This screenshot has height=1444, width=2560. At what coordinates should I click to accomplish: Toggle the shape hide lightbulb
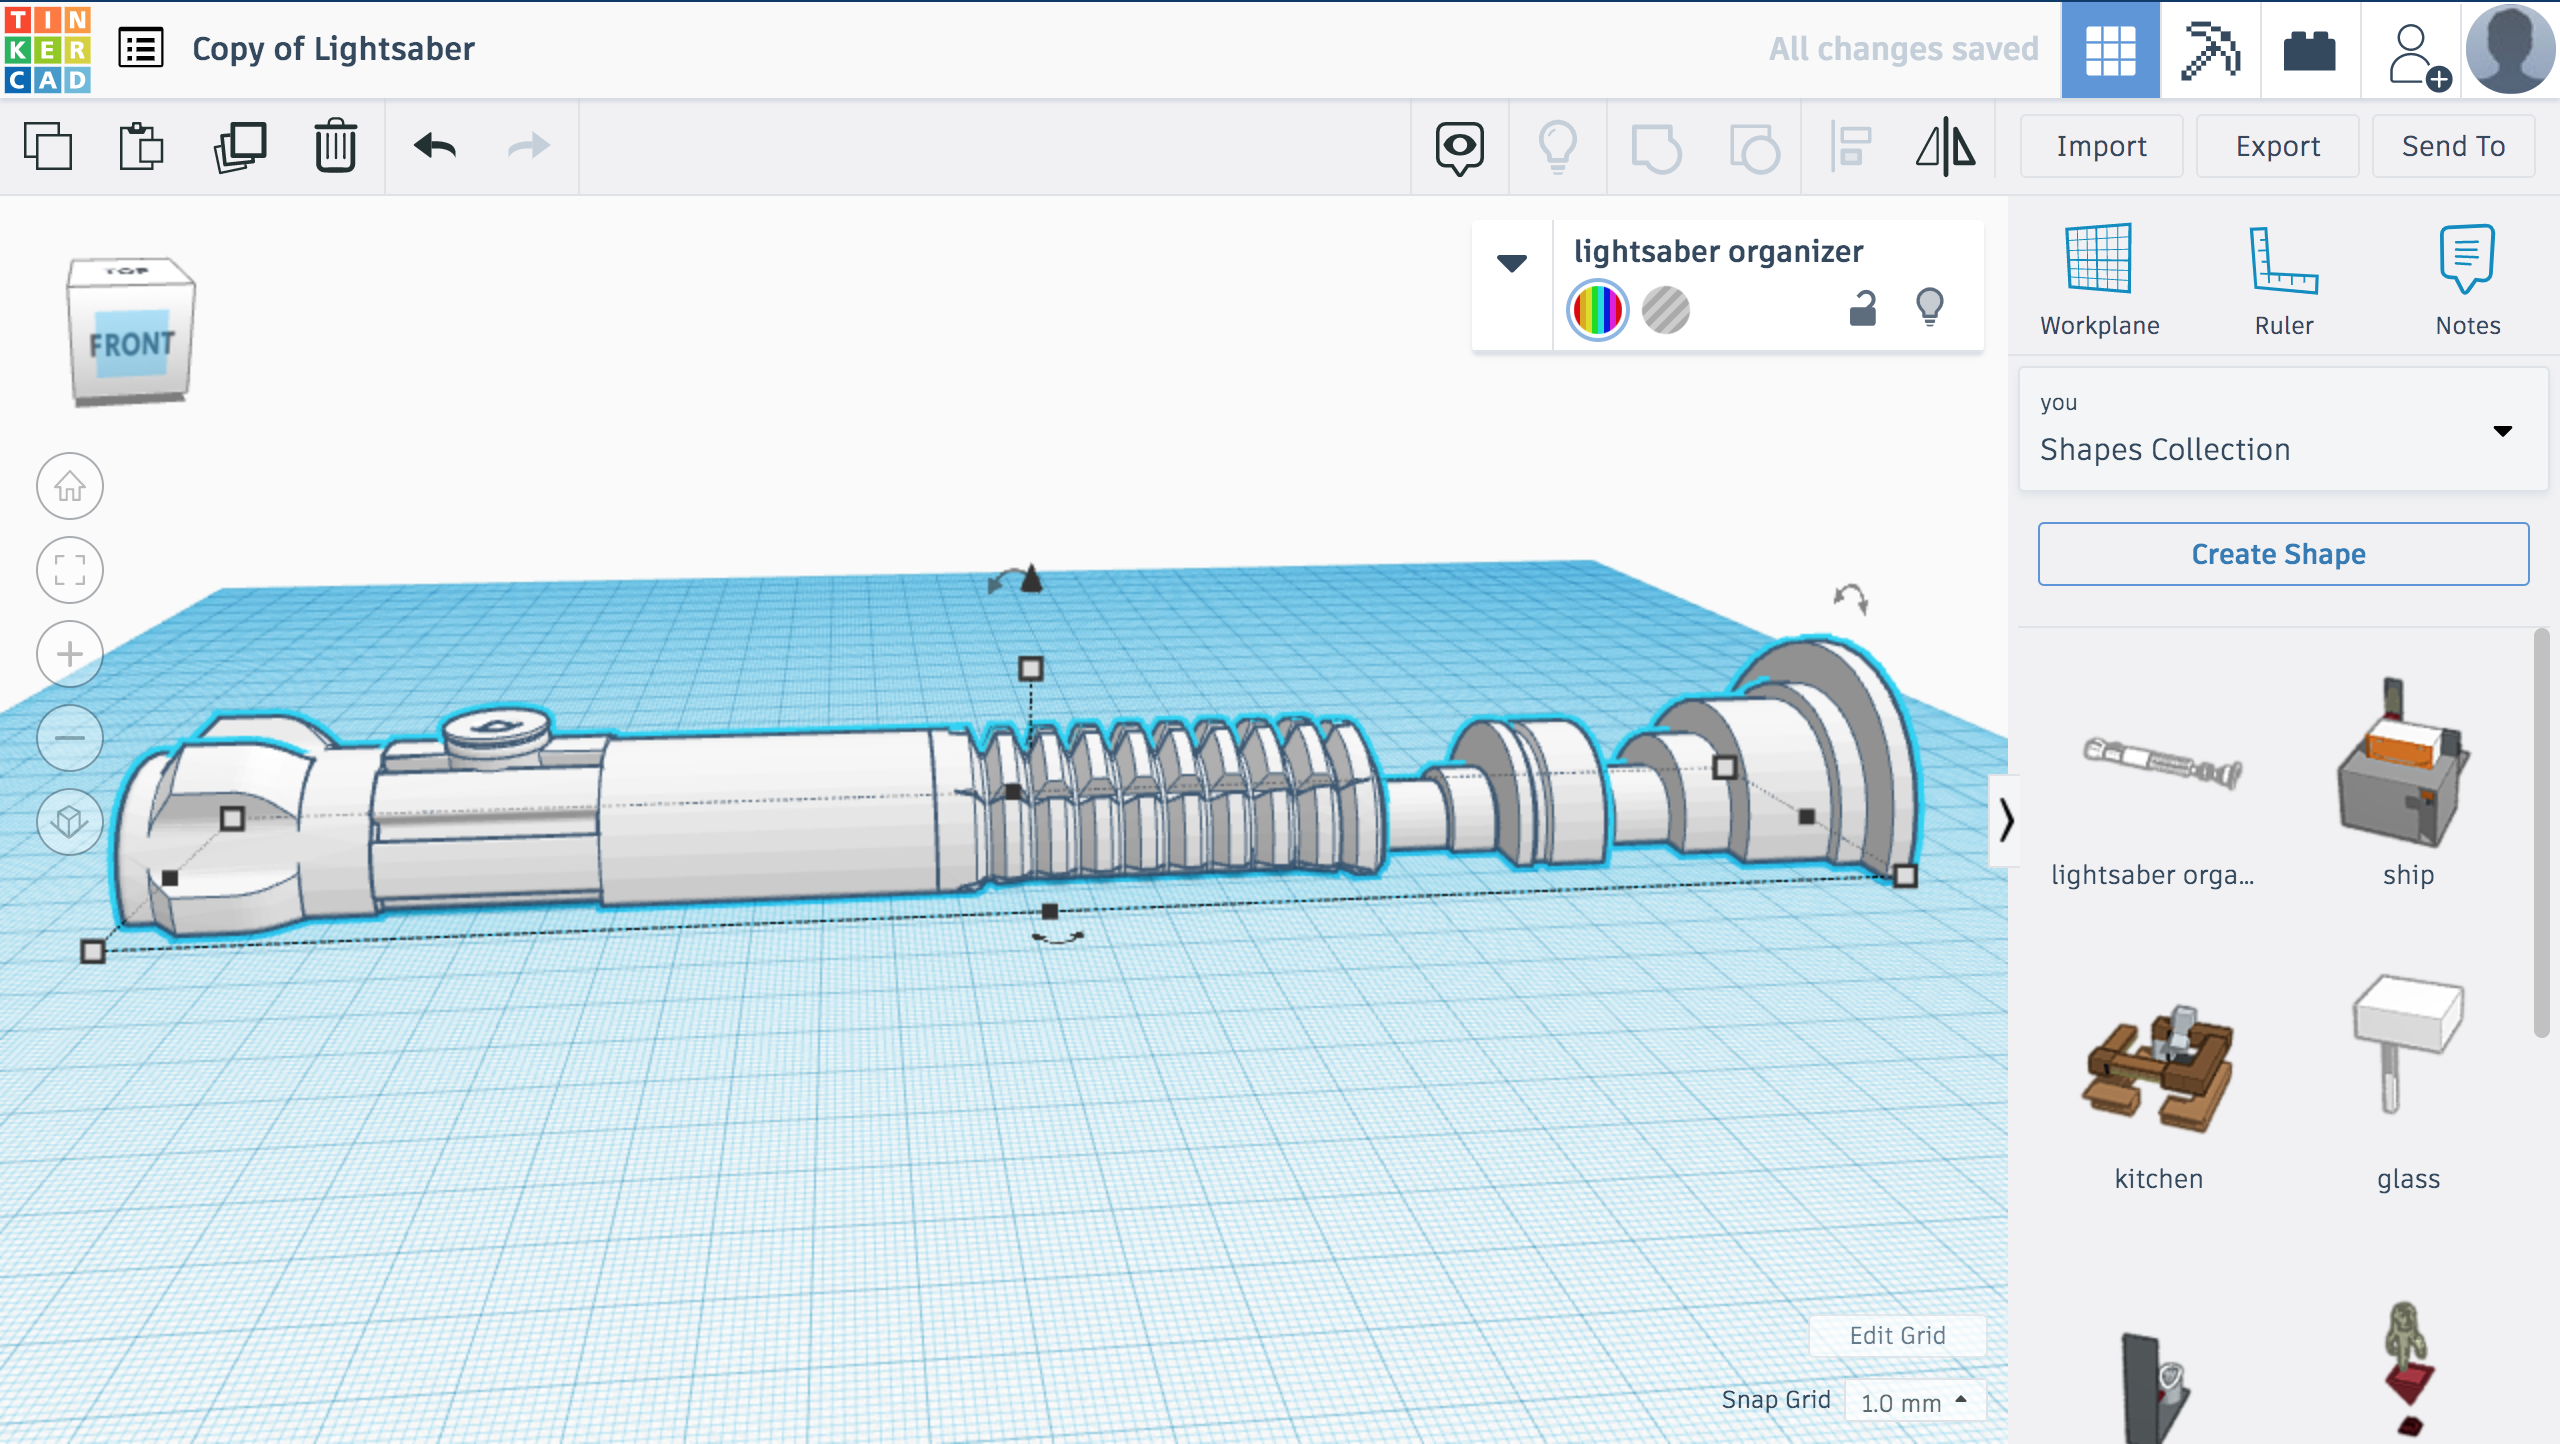[1930, 307]
